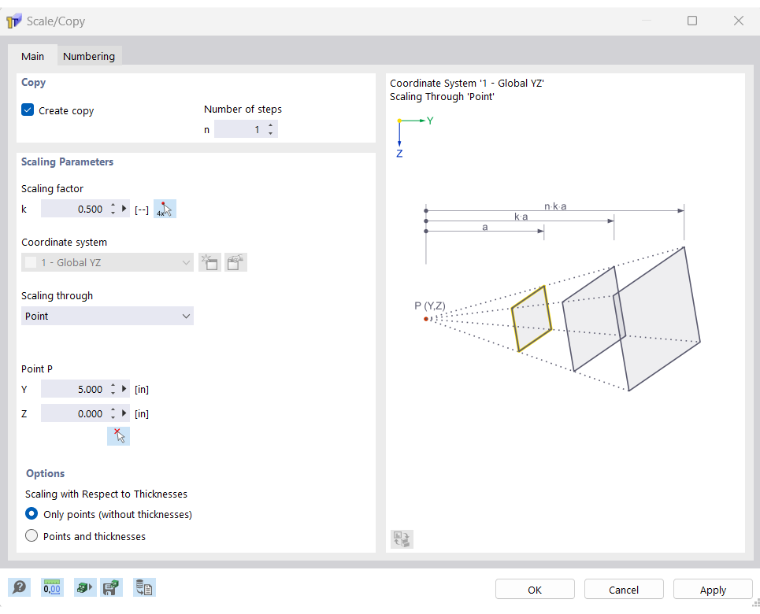
Task: Click the number of steps n field
Action: [240, 129]
